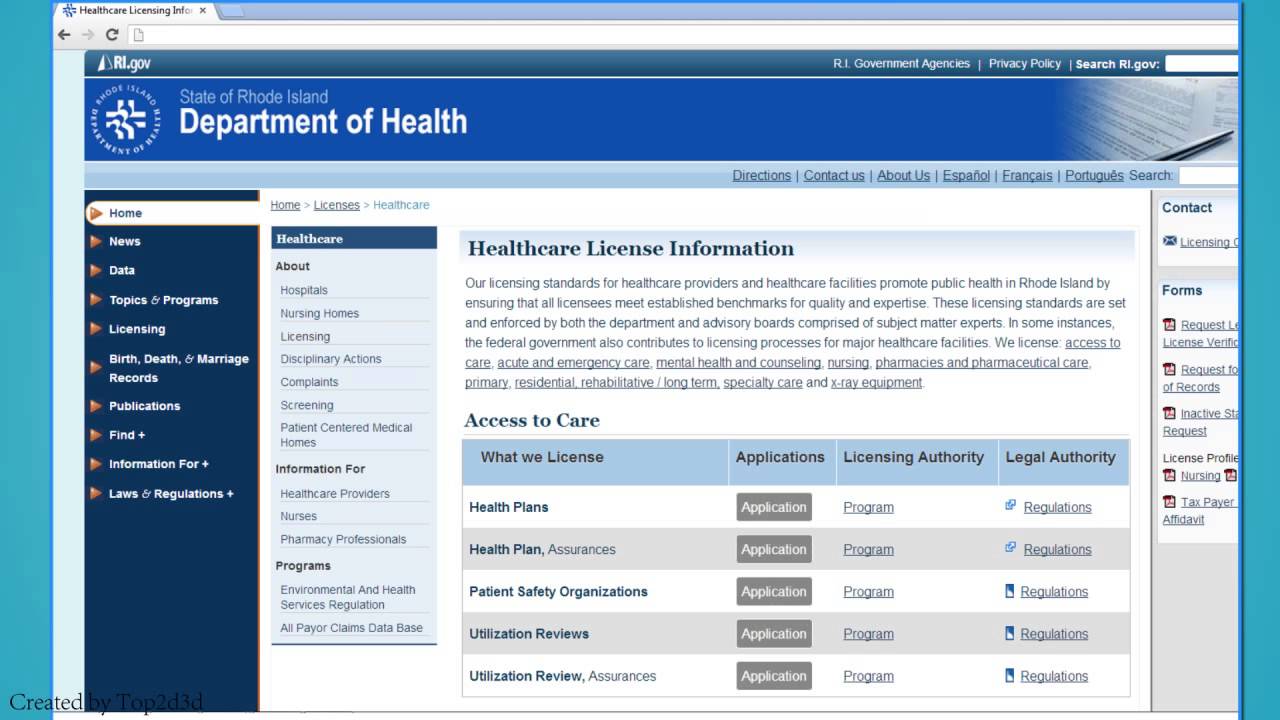This screenshot has width=1280, height=720.
Task: Click the PDF icon next to Tax Payer Affidavit
Action: click(1169, 502)
